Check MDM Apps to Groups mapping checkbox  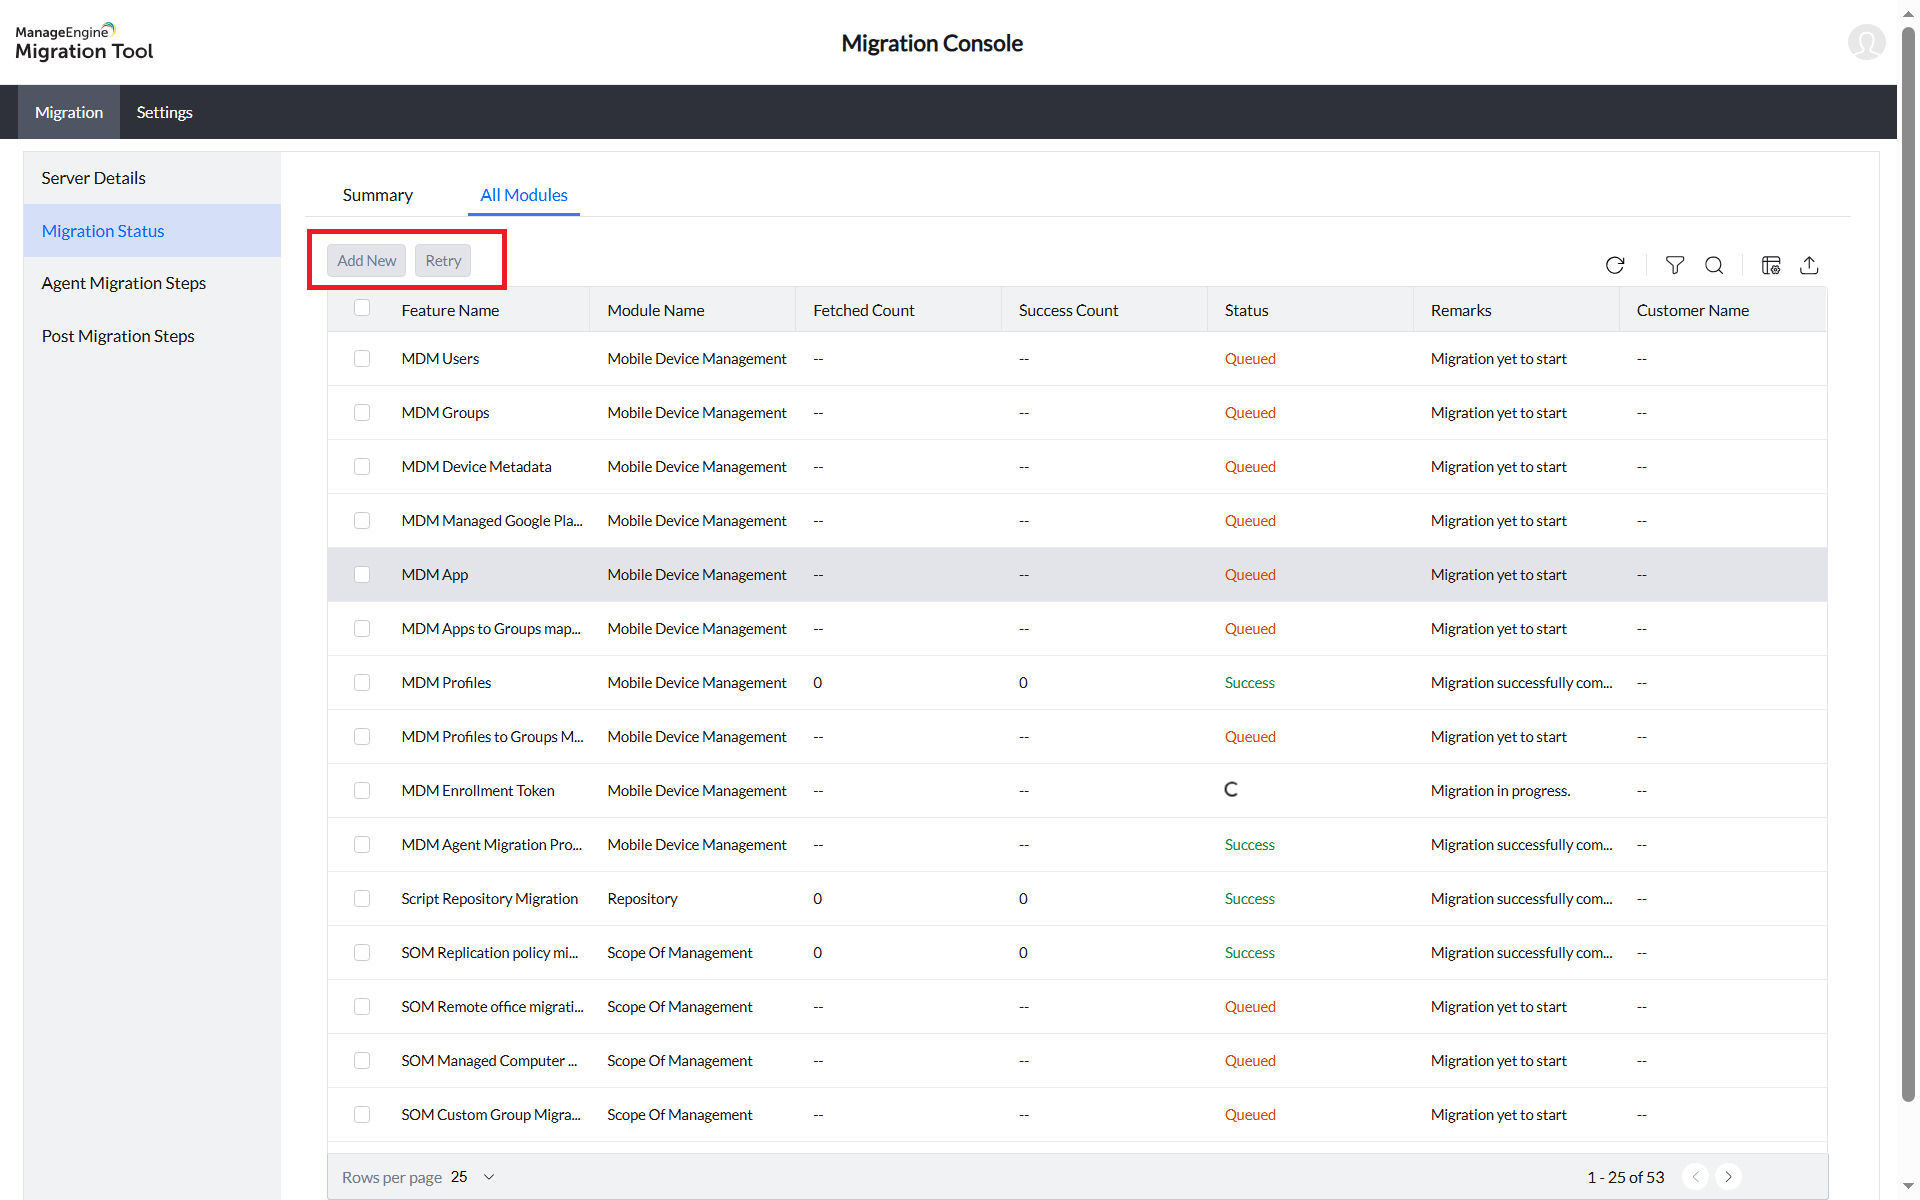(362, 629)
